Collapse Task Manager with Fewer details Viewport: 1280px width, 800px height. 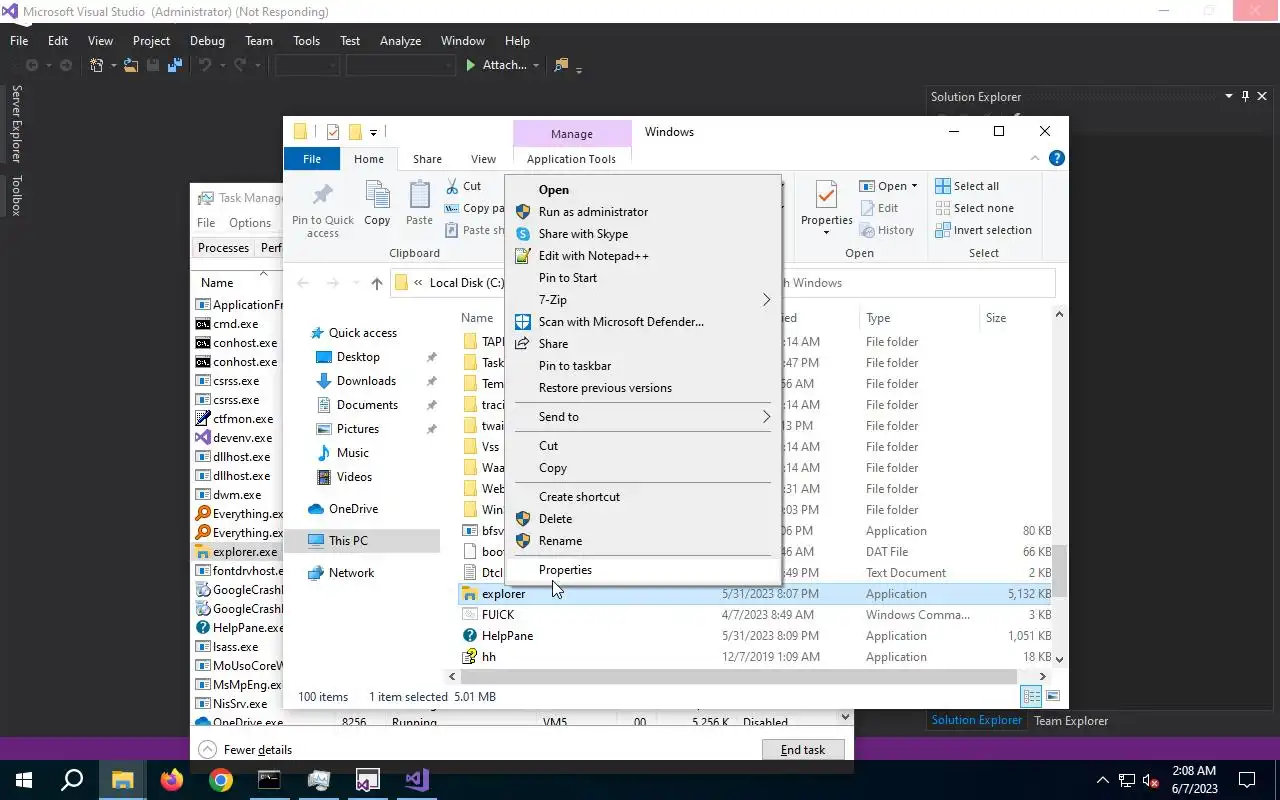coord(246,750)
